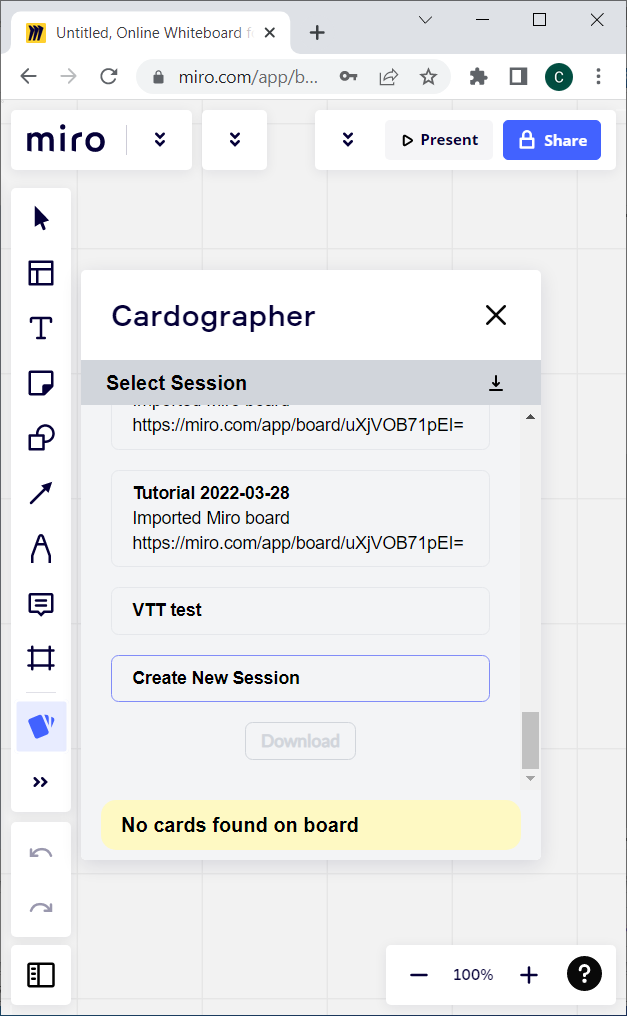Reload the page
Screen dimensions: 627x1021
point(109,77)
